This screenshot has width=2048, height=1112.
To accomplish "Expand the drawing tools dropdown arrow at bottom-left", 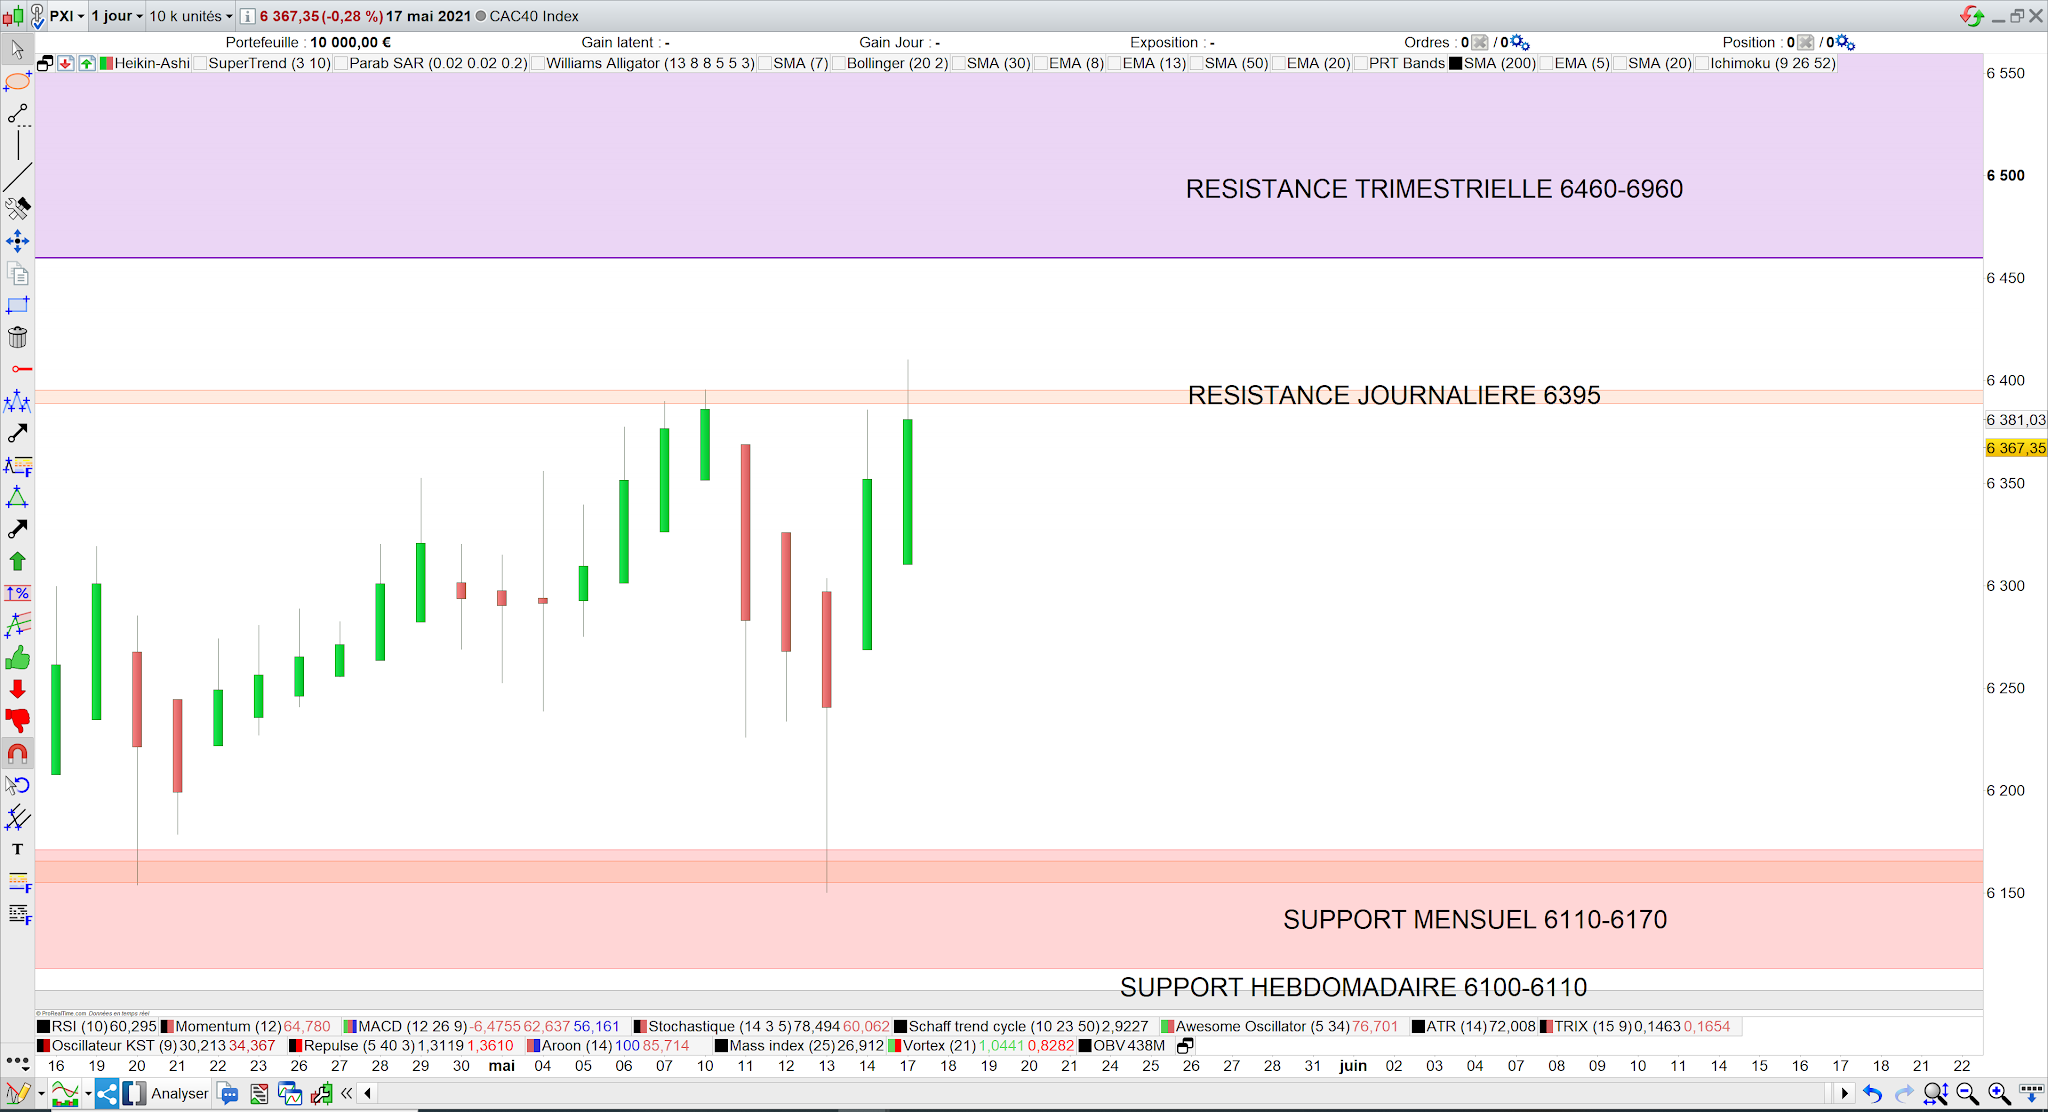I will [x=41, y=1094].
